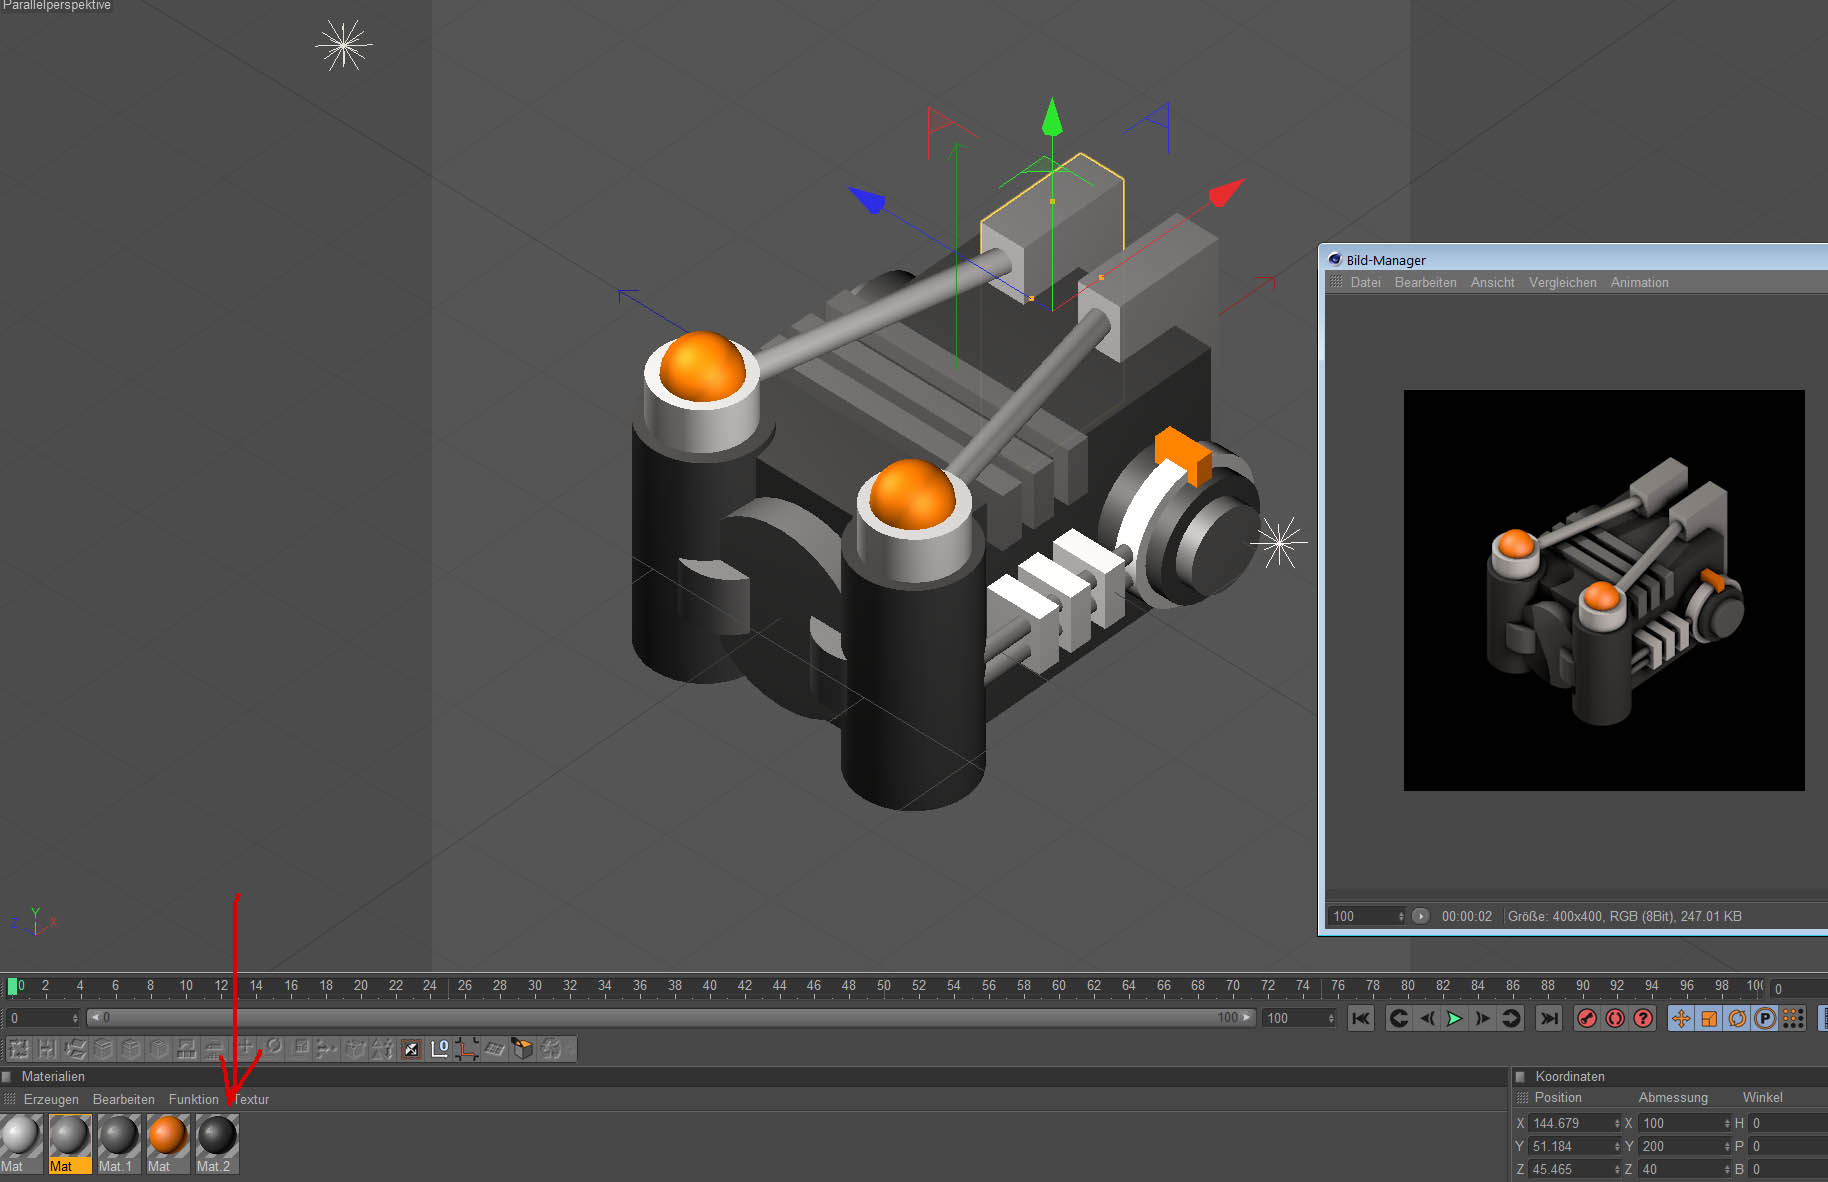
Task: Select the orange Mat material
Action: [167, 1143]
